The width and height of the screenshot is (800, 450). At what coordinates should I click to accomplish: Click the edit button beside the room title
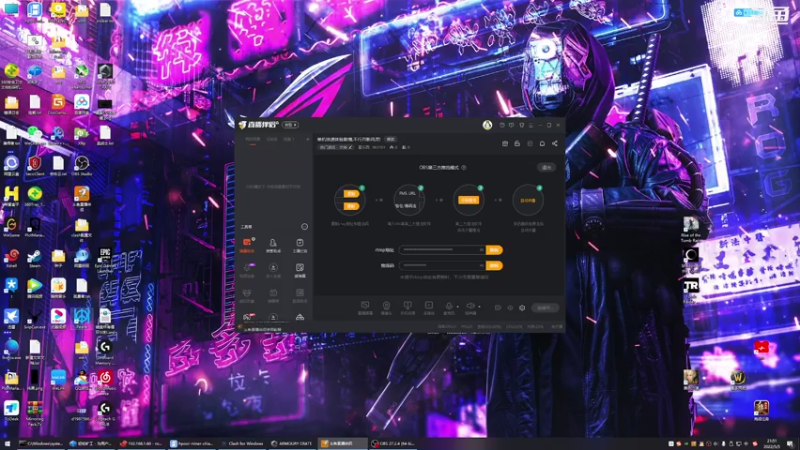click(x=390, y=139)
